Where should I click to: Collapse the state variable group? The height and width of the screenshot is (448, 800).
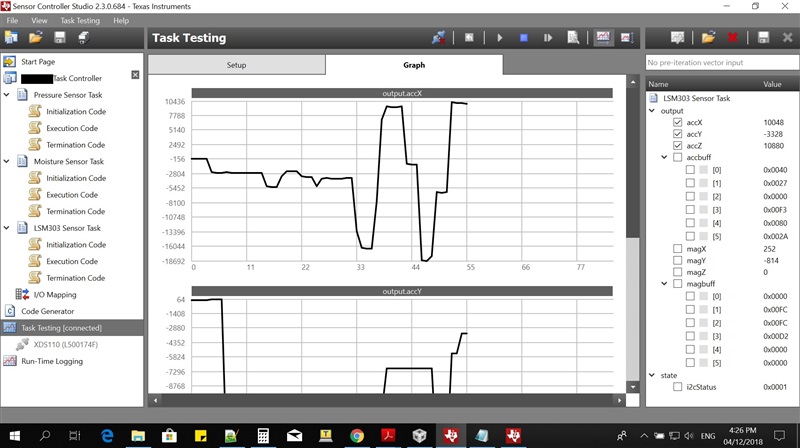[652, 375]
